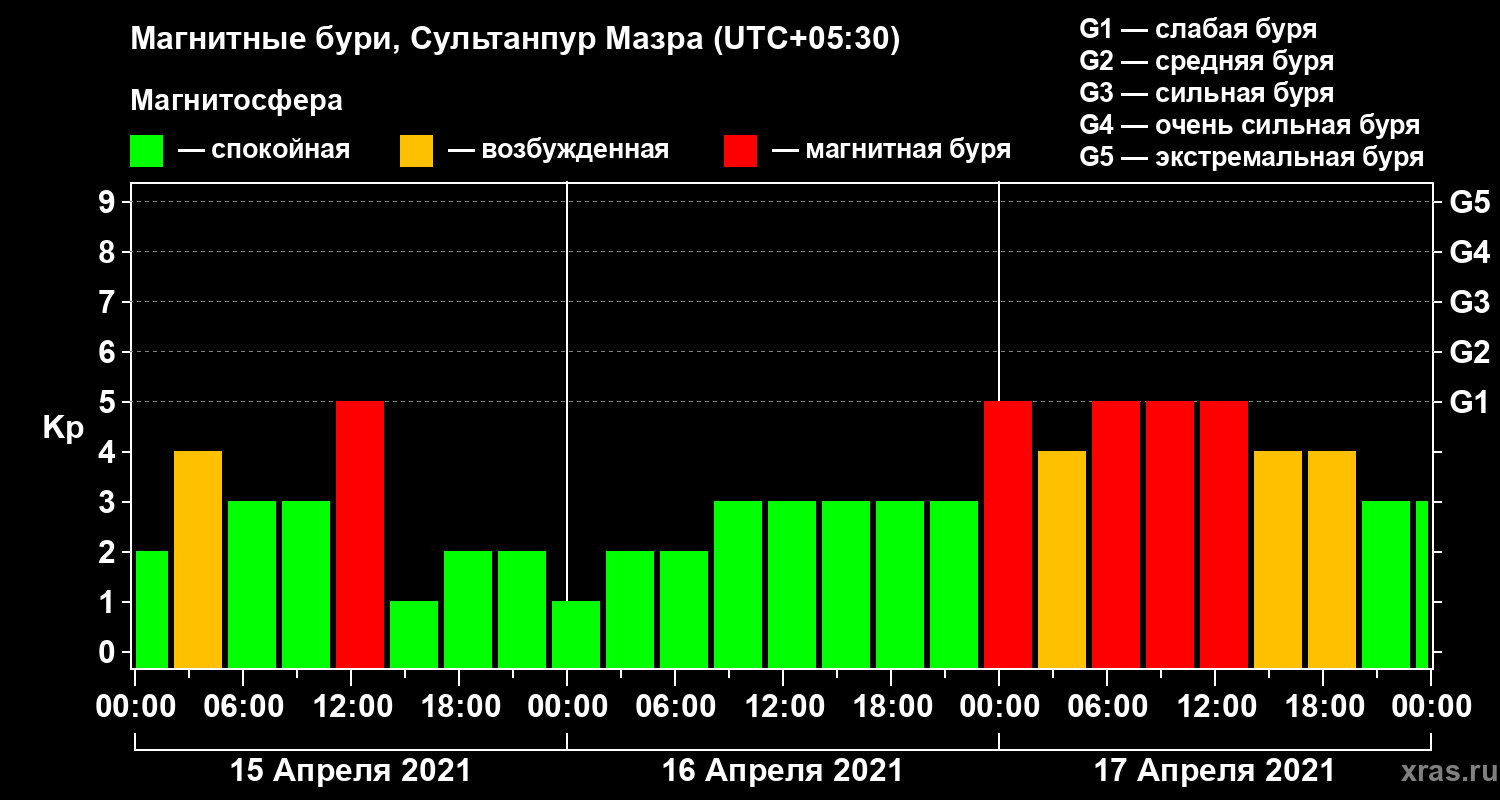Click the green Kp 1 bar on 16 April
1500x800 pixels.
(x=576, y=635)
